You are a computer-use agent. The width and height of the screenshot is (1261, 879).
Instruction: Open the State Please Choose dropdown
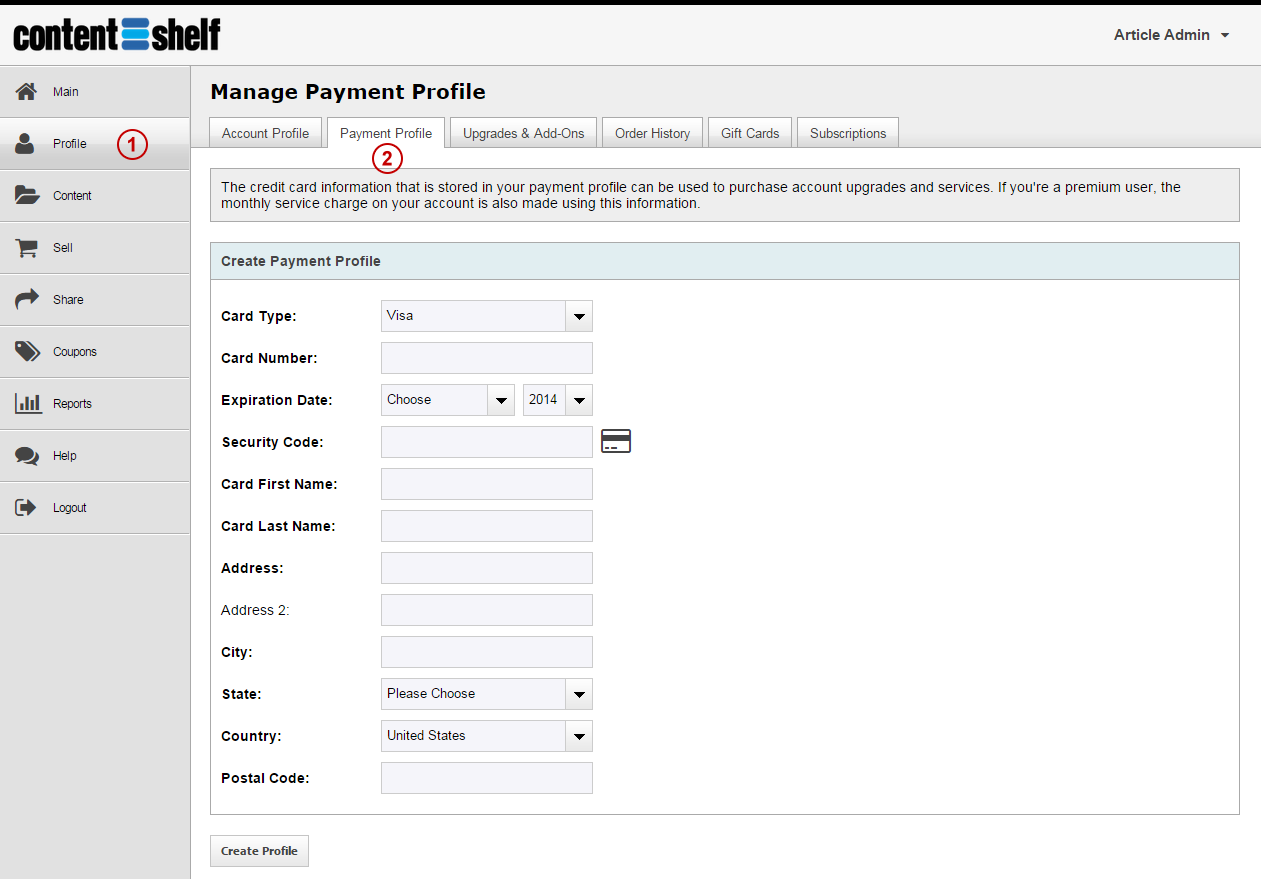pyautogui.click(x=487, y=694)
